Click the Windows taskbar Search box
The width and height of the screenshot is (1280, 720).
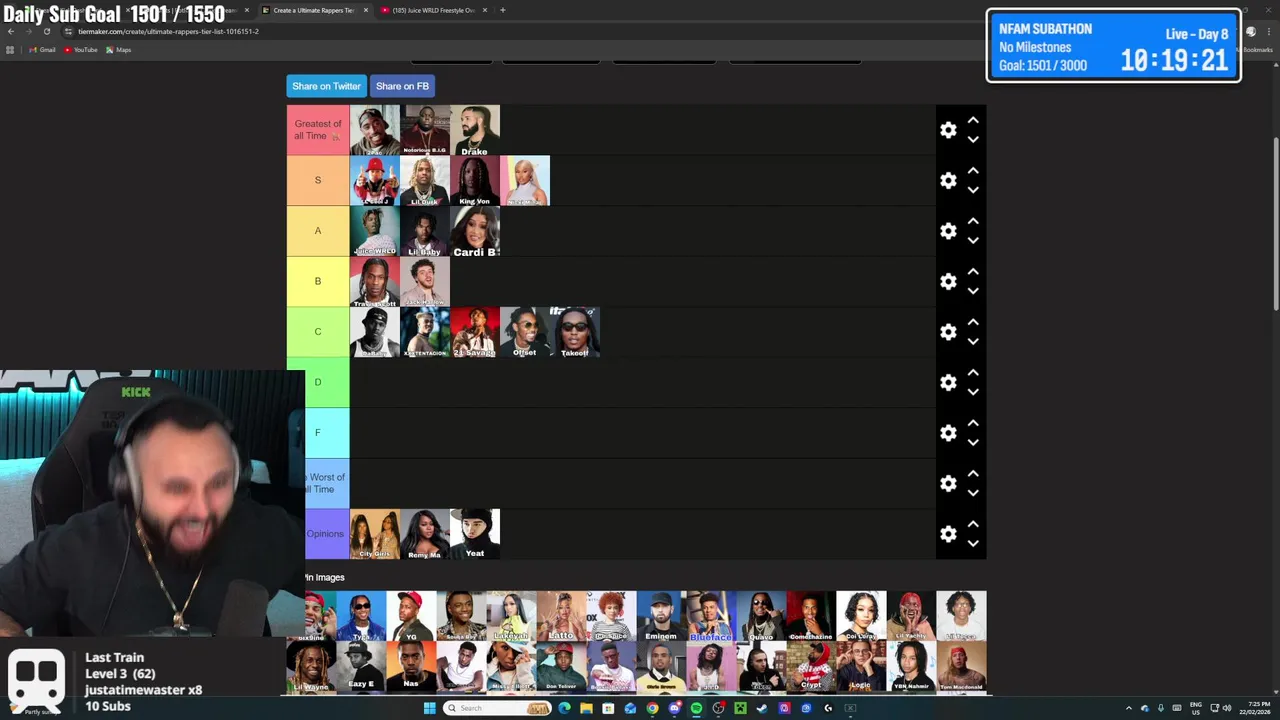pyautogui.click(x=497, y=708)
